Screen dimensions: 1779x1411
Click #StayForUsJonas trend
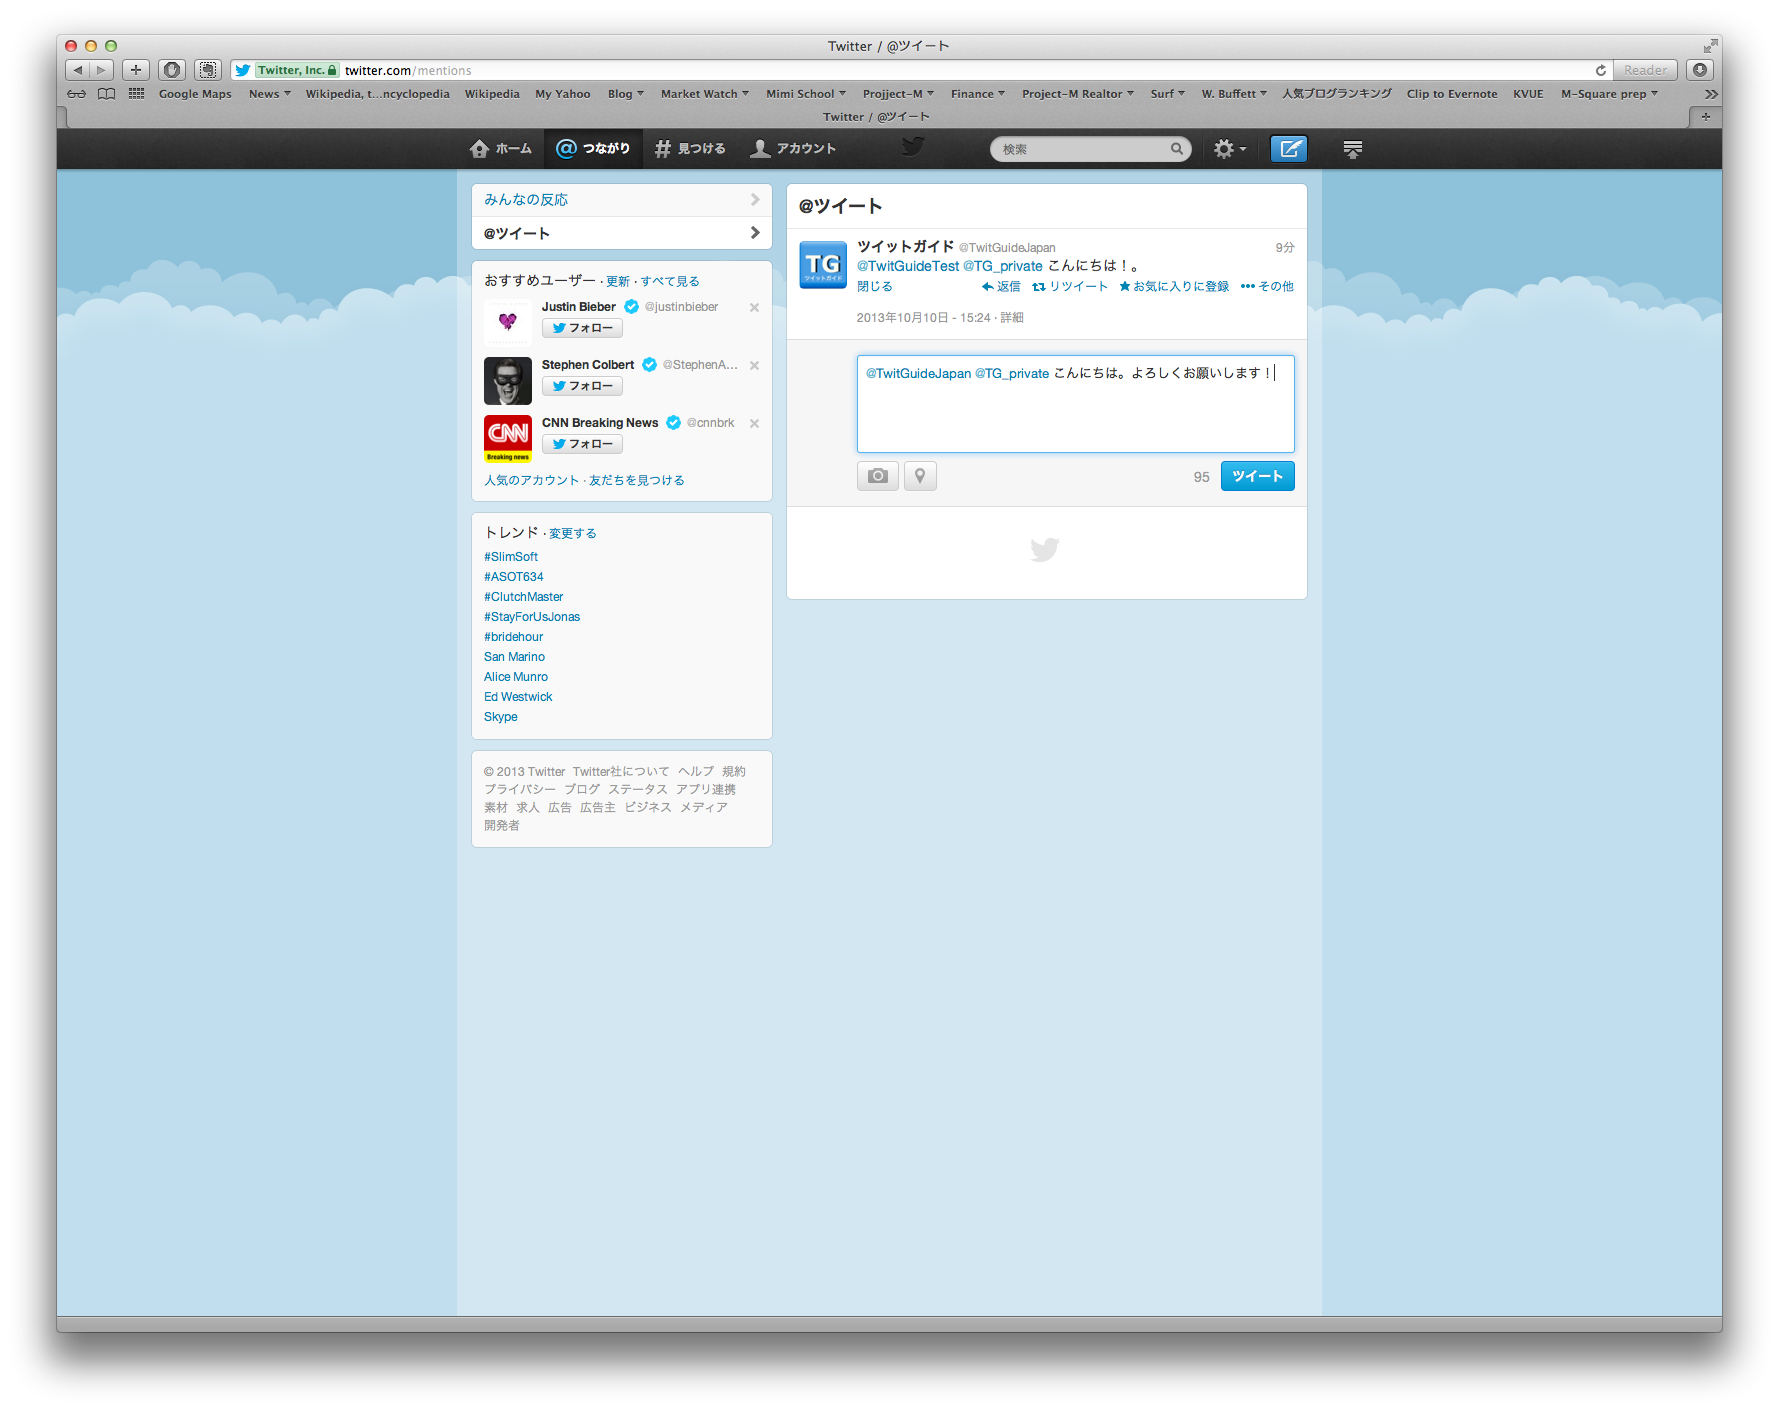(532, 617)
